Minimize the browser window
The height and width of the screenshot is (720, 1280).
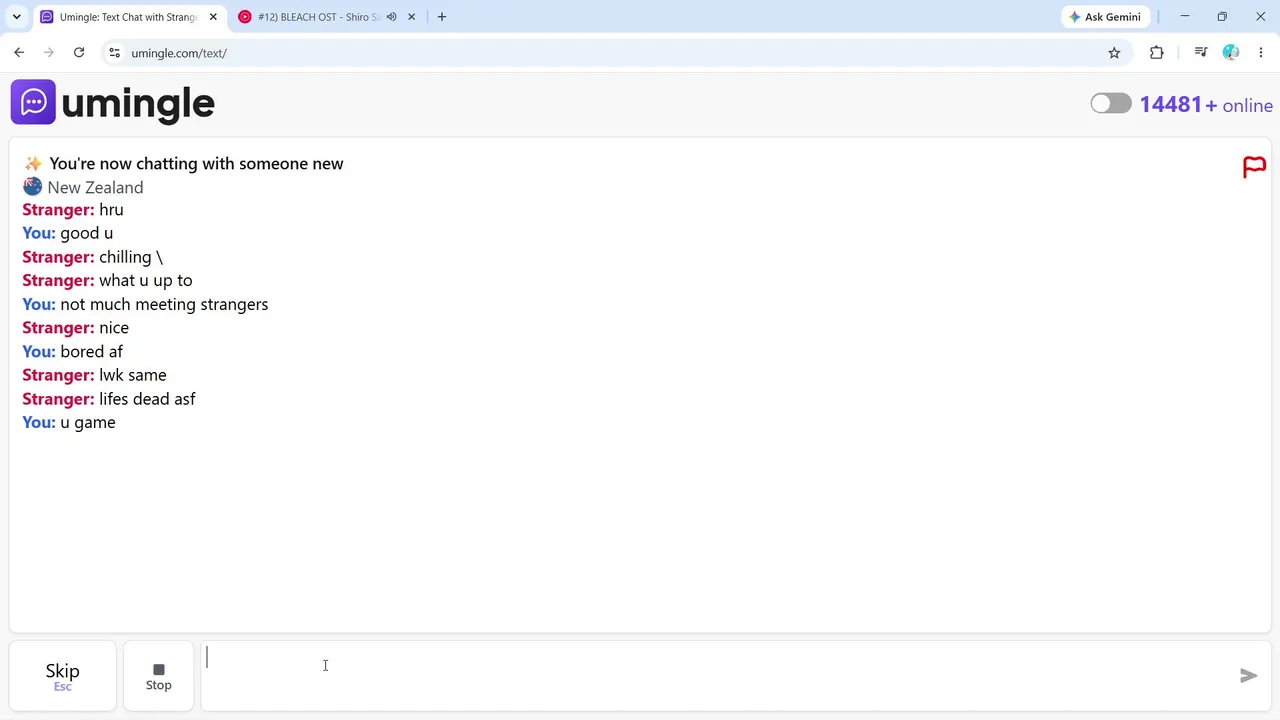pyautogui.click(x=1185, y=17)
